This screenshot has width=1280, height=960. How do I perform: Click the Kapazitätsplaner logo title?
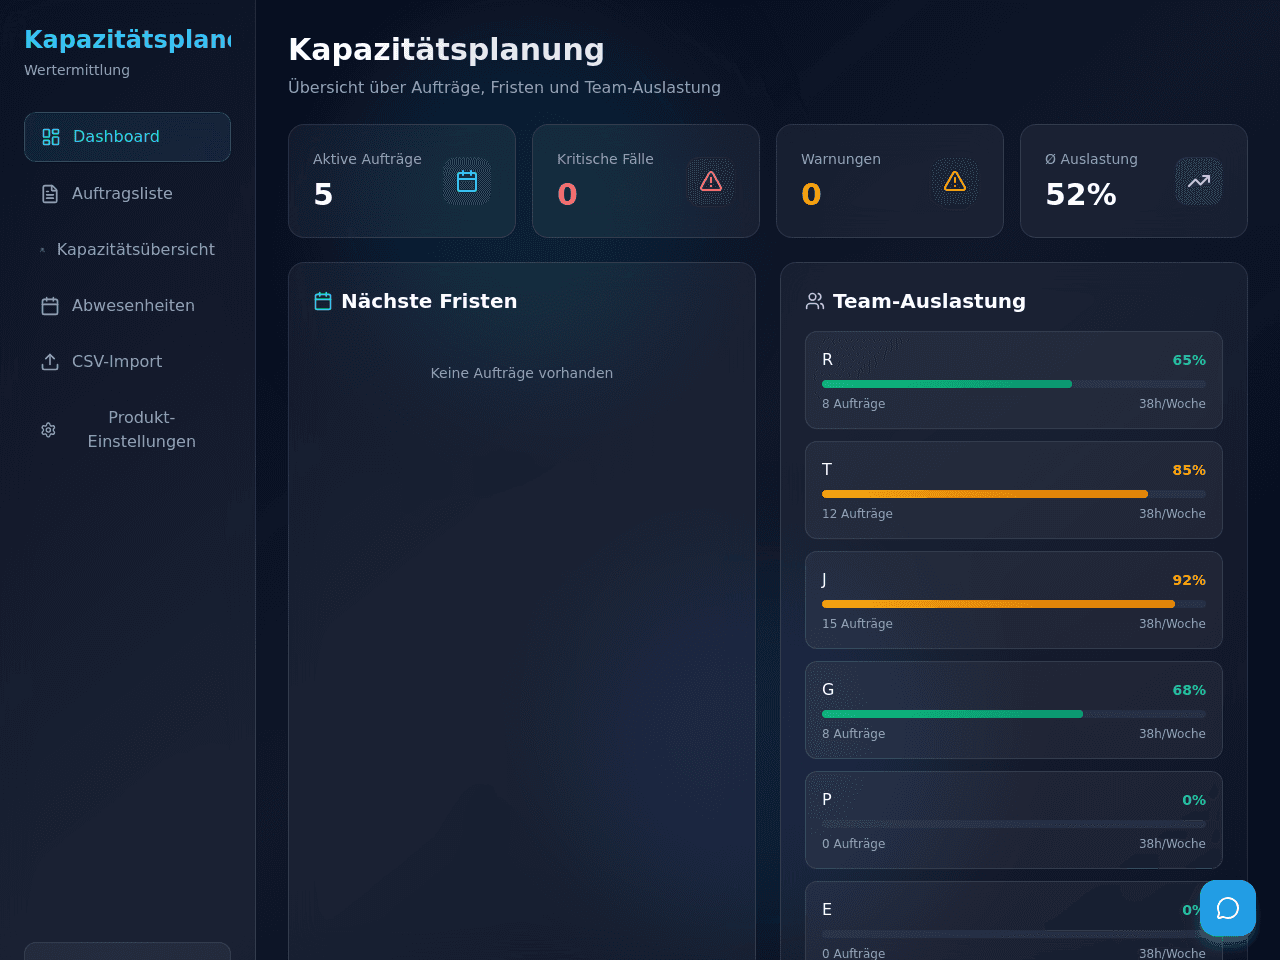[x=127, y=39]
